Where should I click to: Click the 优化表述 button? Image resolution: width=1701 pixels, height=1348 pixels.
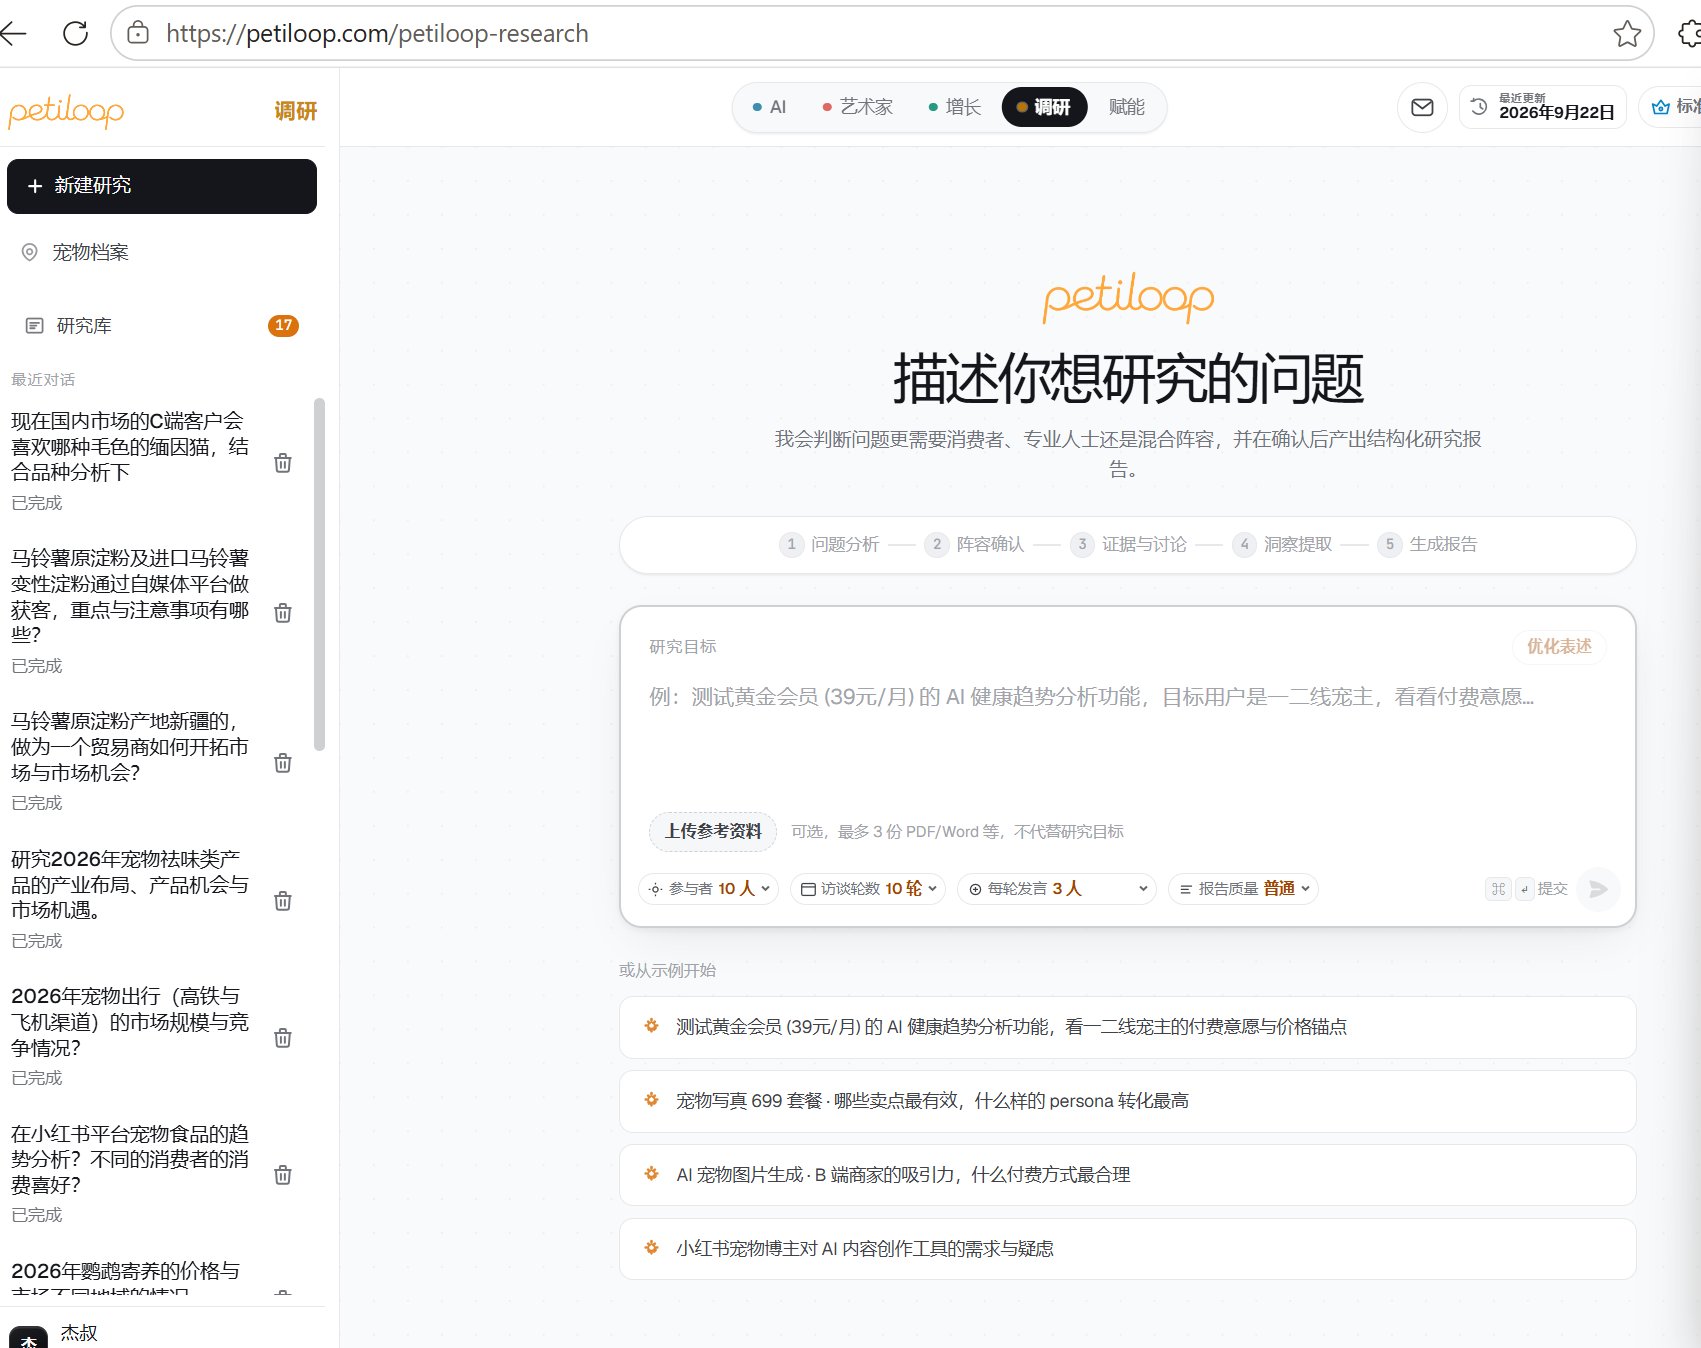click(x=1559, y=647)
